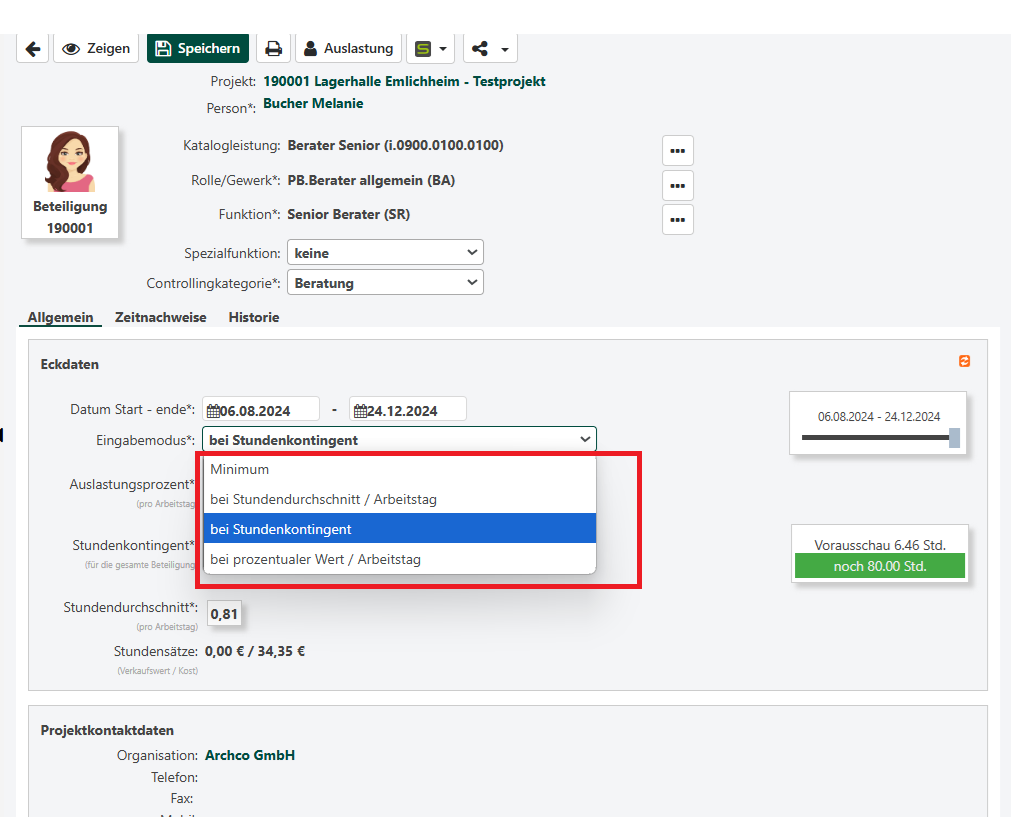Click the Auslastung button
The height and width of the screenshot is (817, 1011).
pyautogui.click(x=349, y=48)
